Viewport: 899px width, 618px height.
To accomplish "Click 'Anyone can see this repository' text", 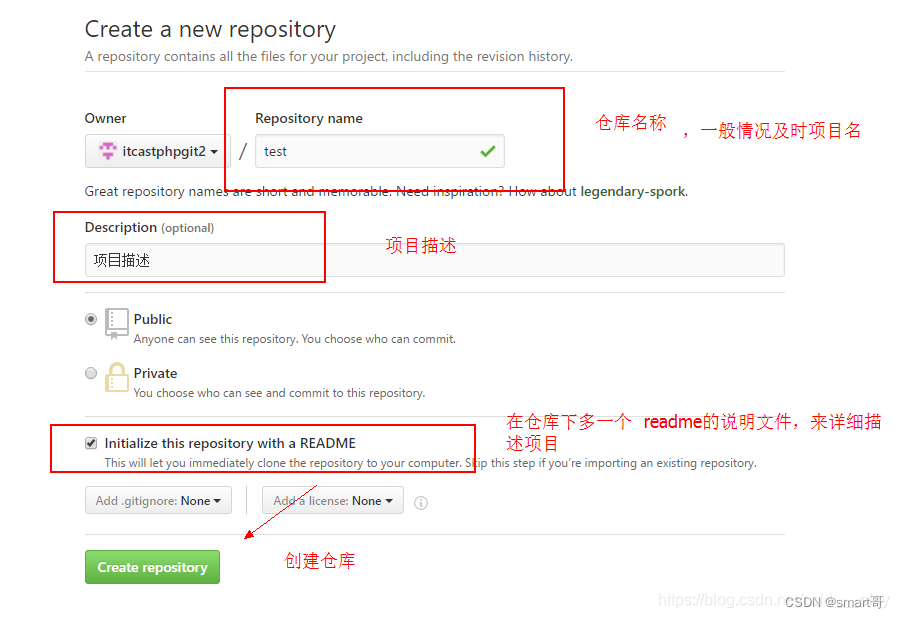I will (x=295, y=339).
